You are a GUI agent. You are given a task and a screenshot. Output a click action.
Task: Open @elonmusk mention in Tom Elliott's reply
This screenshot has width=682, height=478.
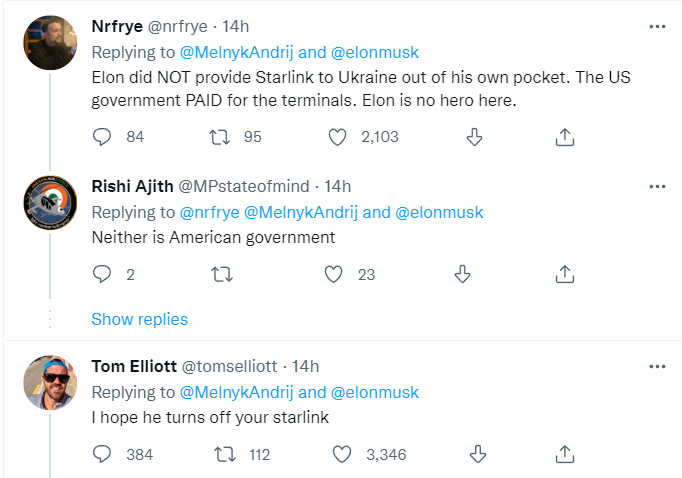tap(375, 392)
